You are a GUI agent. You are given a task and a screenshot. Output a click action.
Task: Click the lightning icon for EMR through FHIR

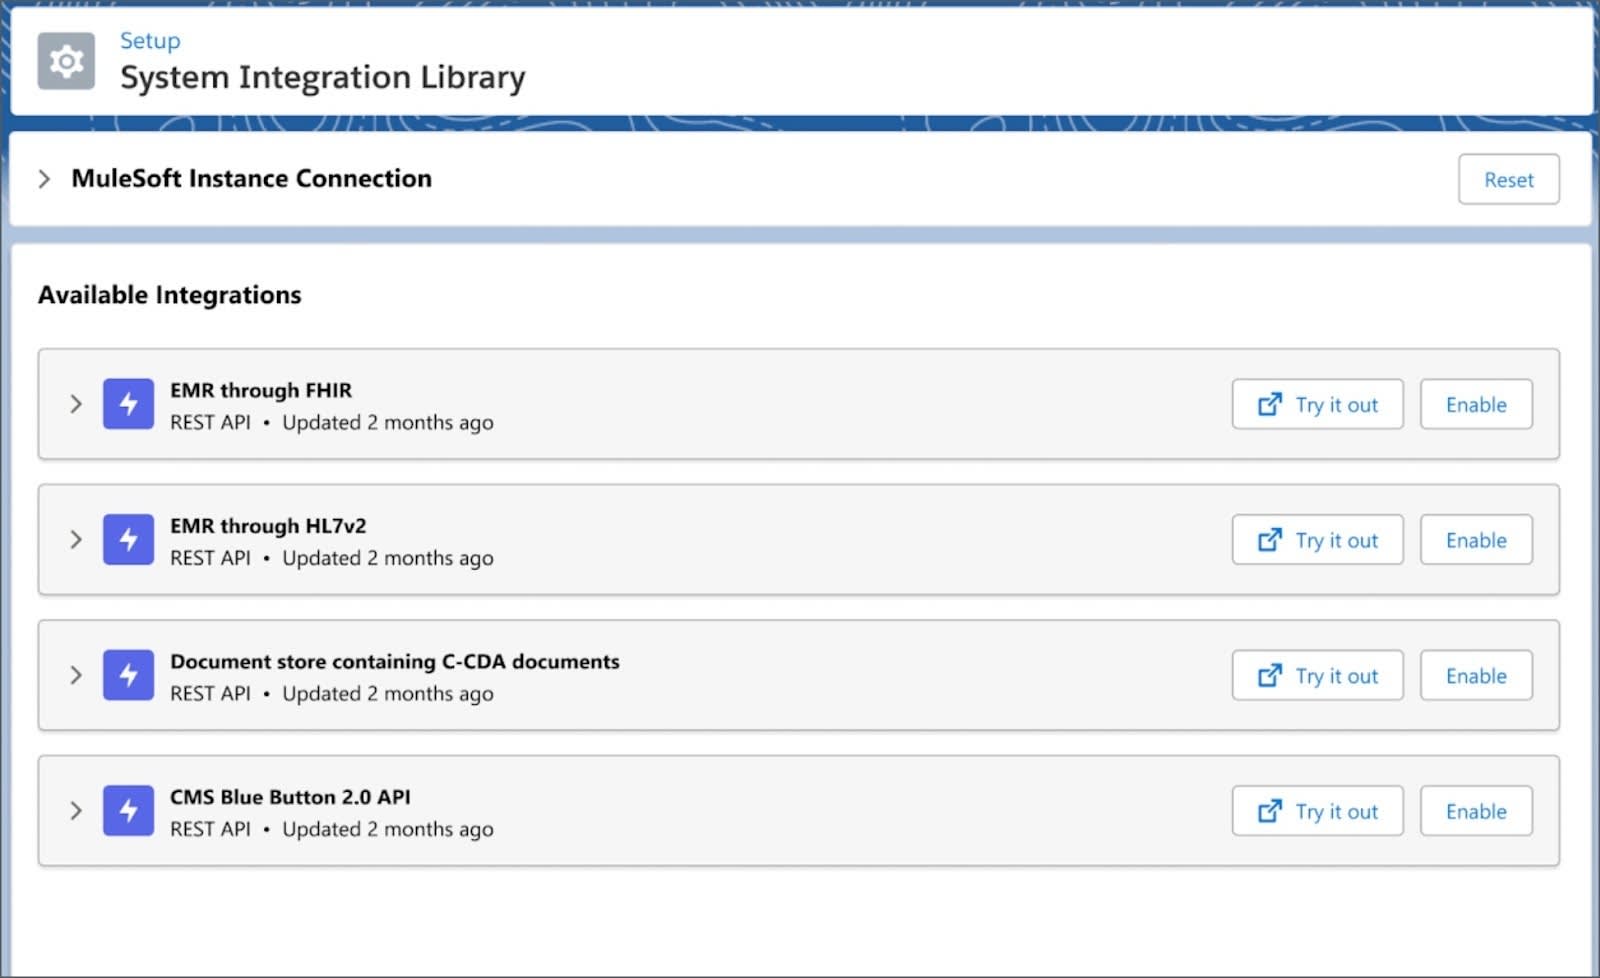click(x=128, y=404)
